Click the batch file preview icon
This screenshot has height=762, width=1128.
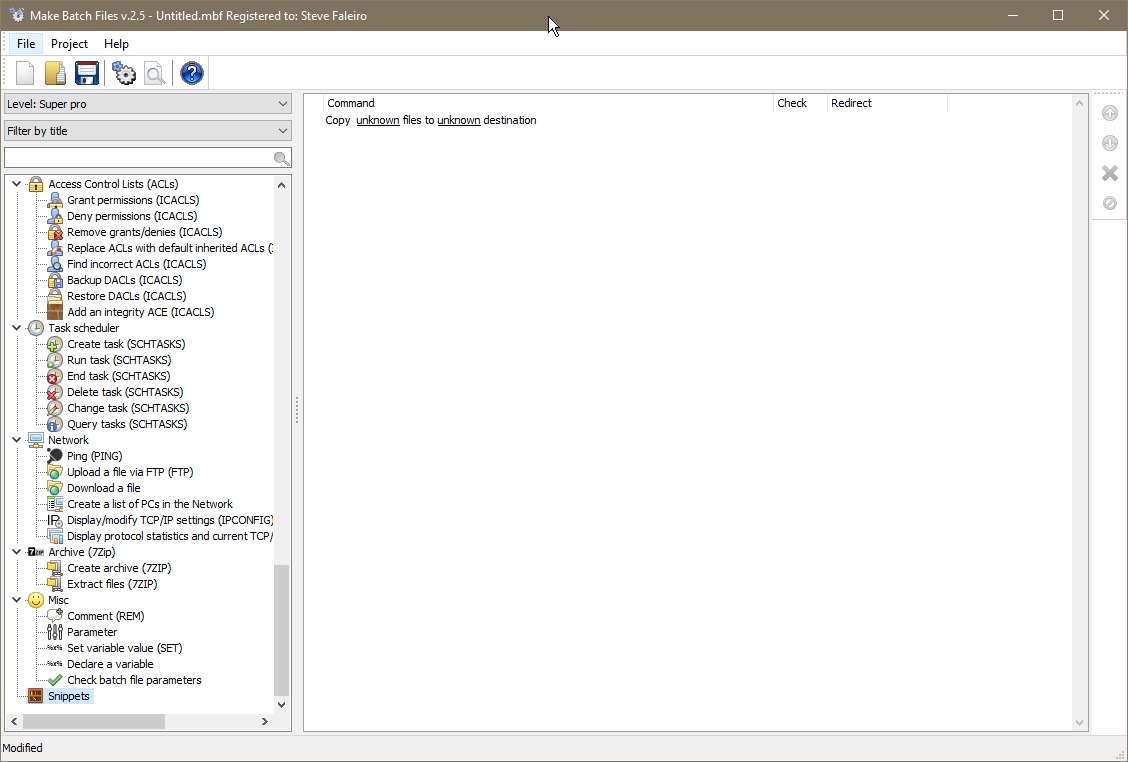coord(155,72)
